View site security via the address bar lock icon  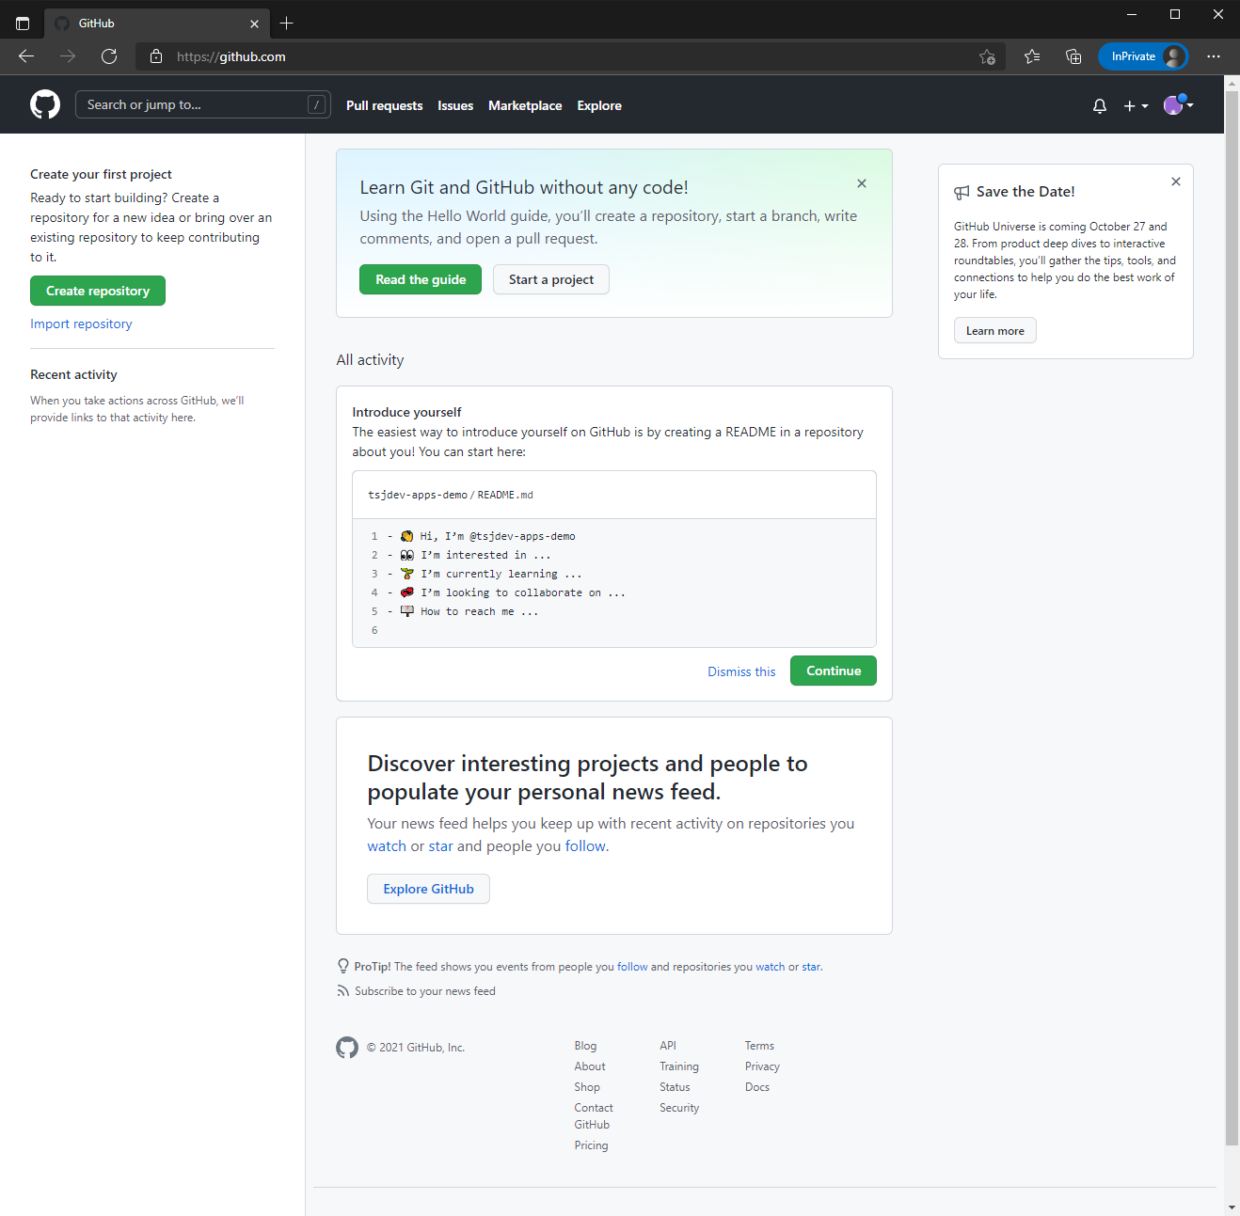point(156,57)
